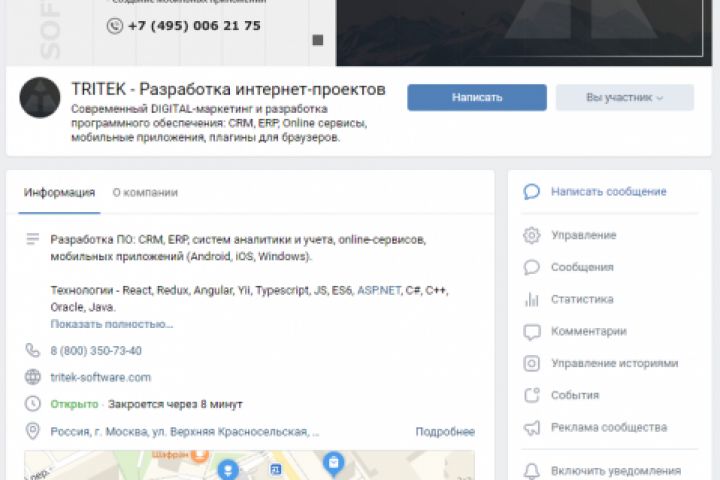The image size is (720, 480).
Task: Open Реклама сообщества menu item
Action: (x=609, y=428)
